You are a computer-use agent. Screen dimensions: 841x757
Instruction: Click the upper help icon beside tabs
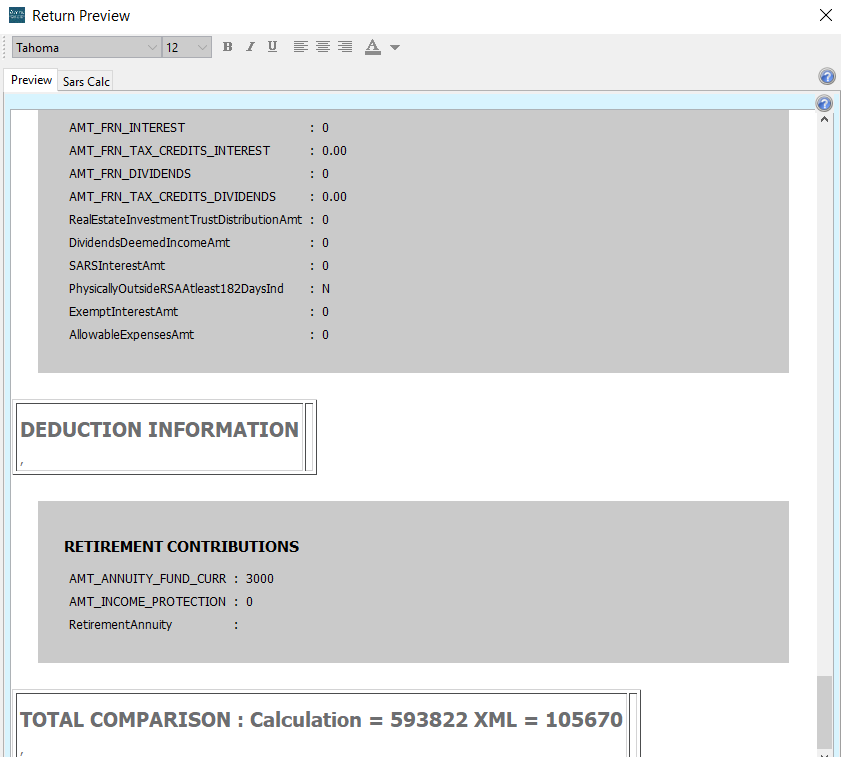pos(826,77)
